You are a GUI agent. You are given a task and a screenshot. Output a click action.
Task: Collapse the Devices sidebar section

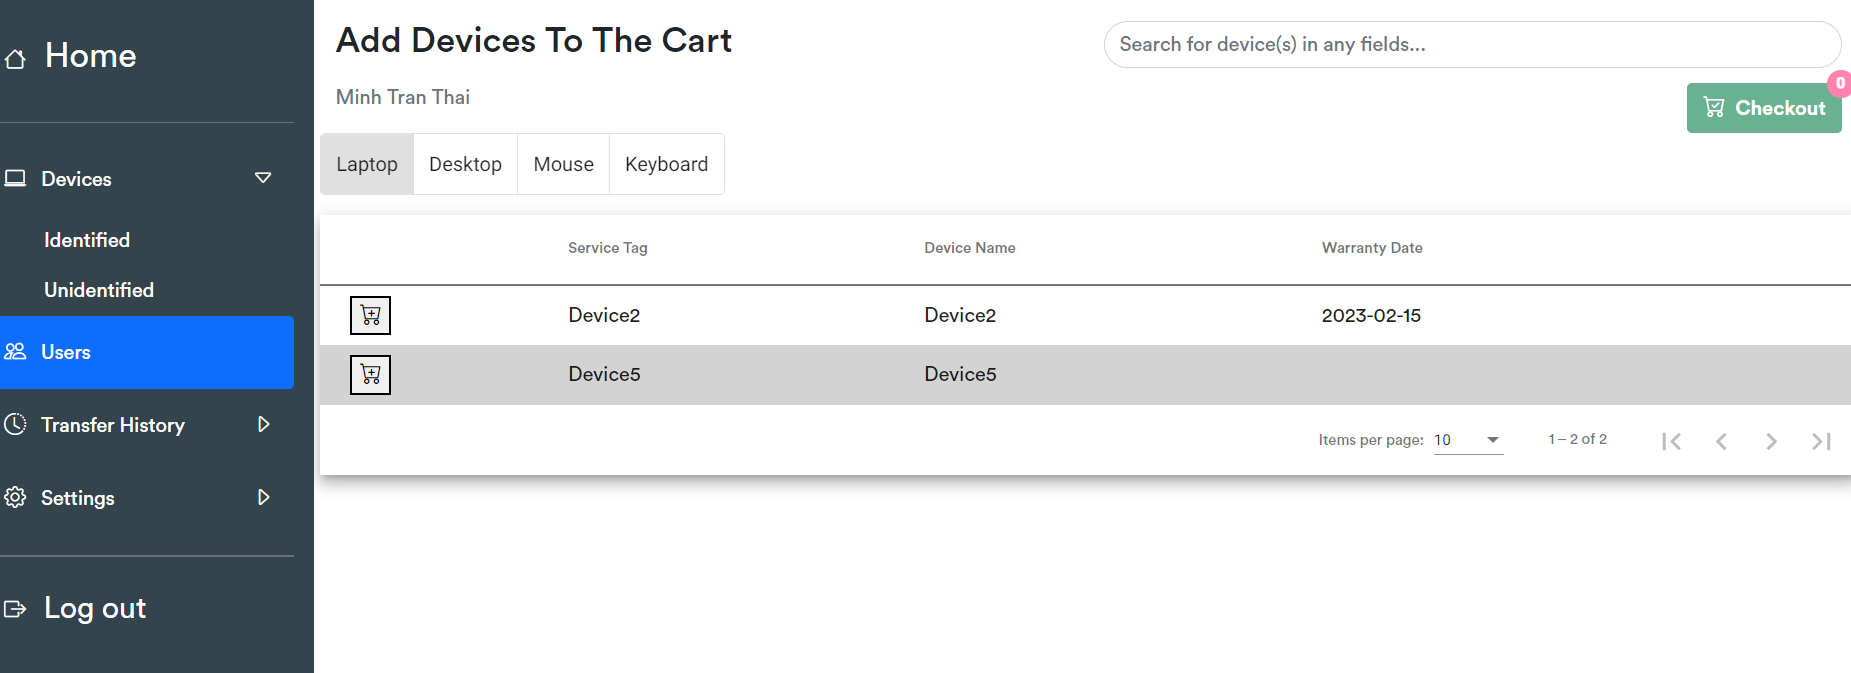coord(263,178)
